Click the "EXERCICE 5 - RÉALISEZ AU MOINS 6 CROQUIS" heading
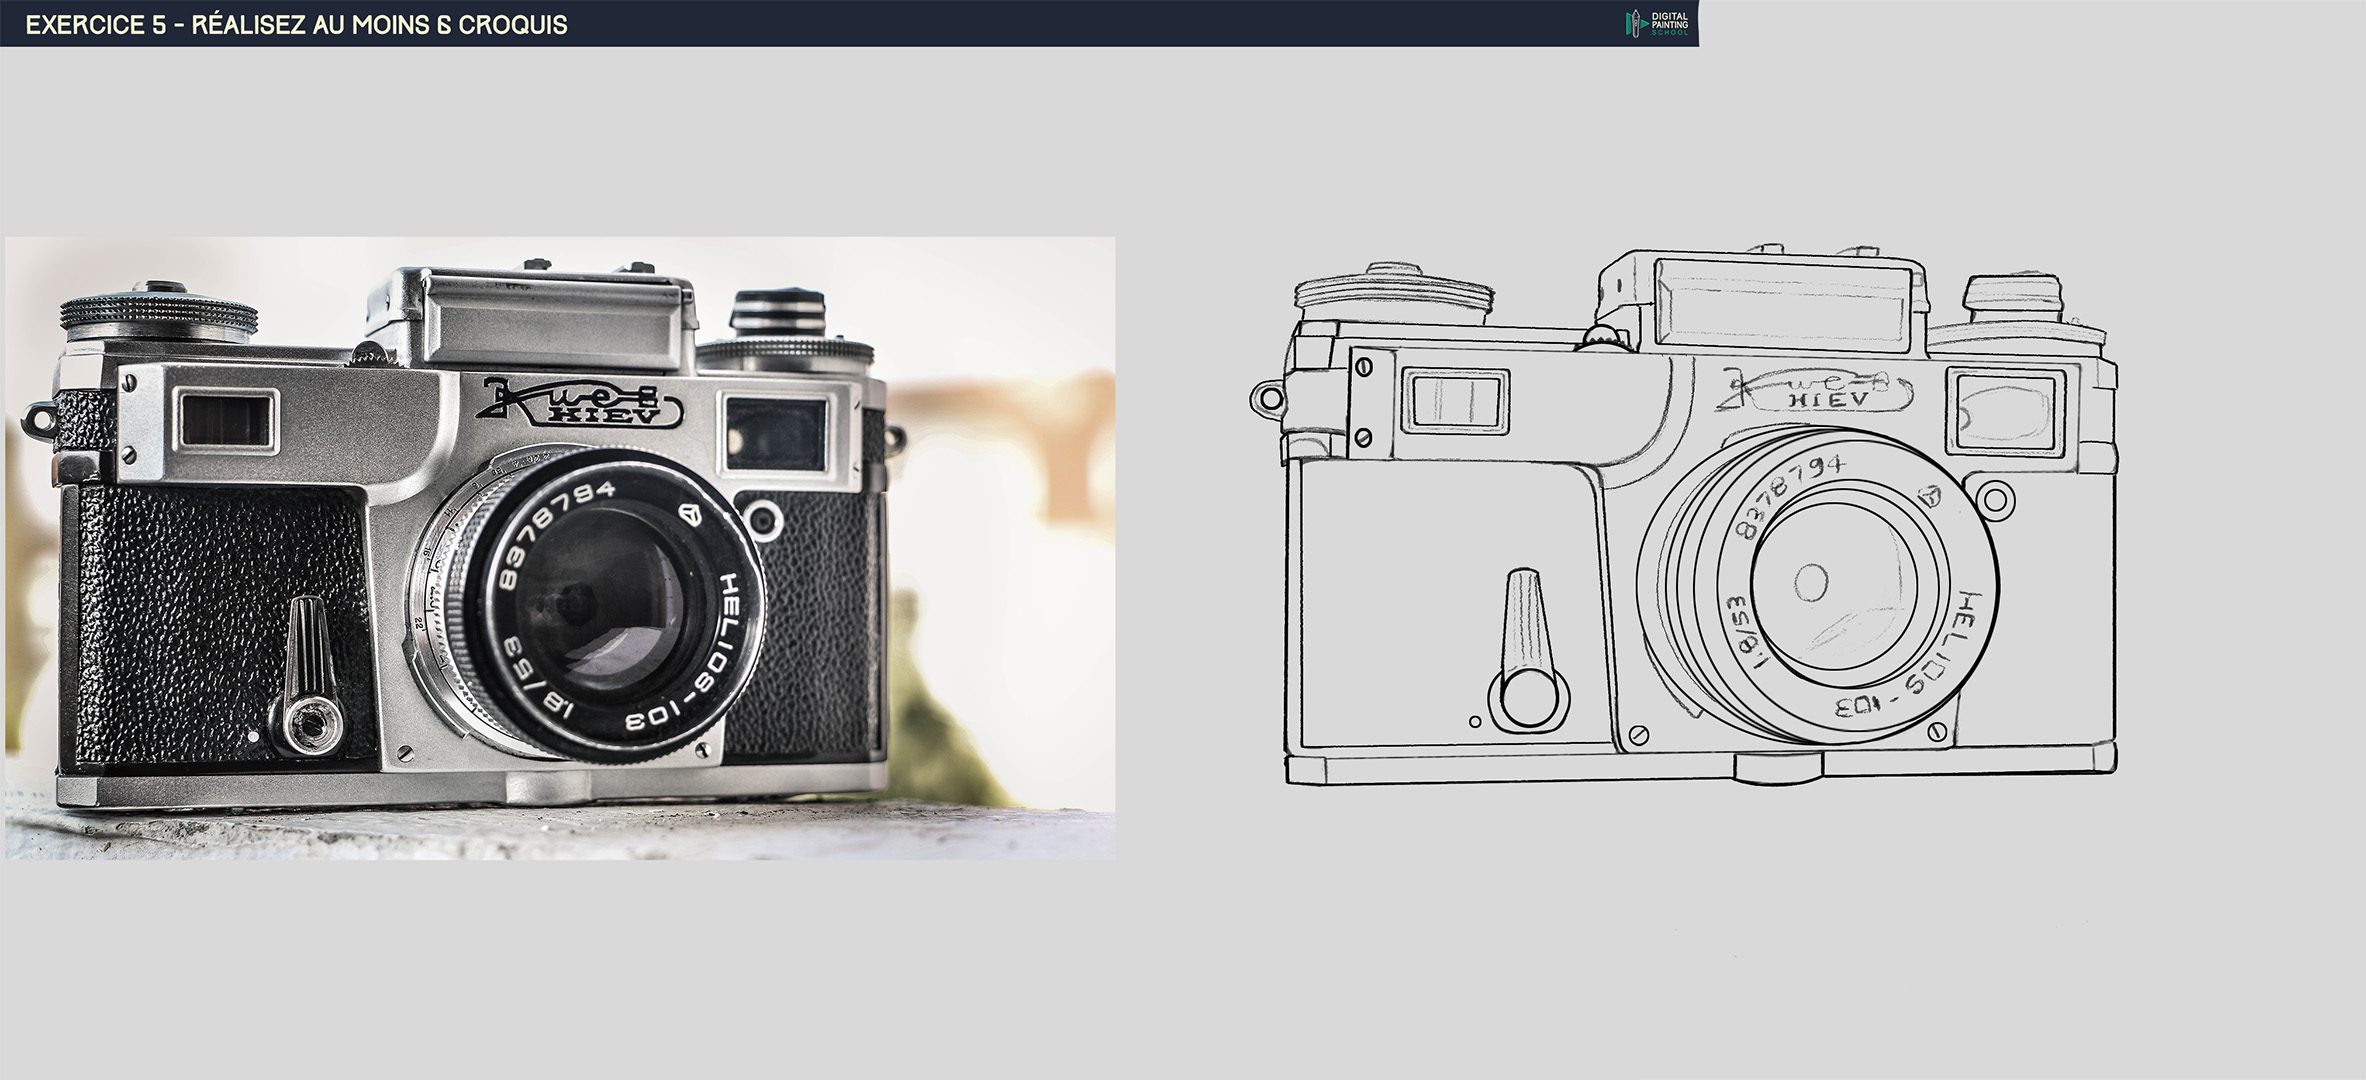Viewport: 2366px width, 1080px height. coord(296,25)
